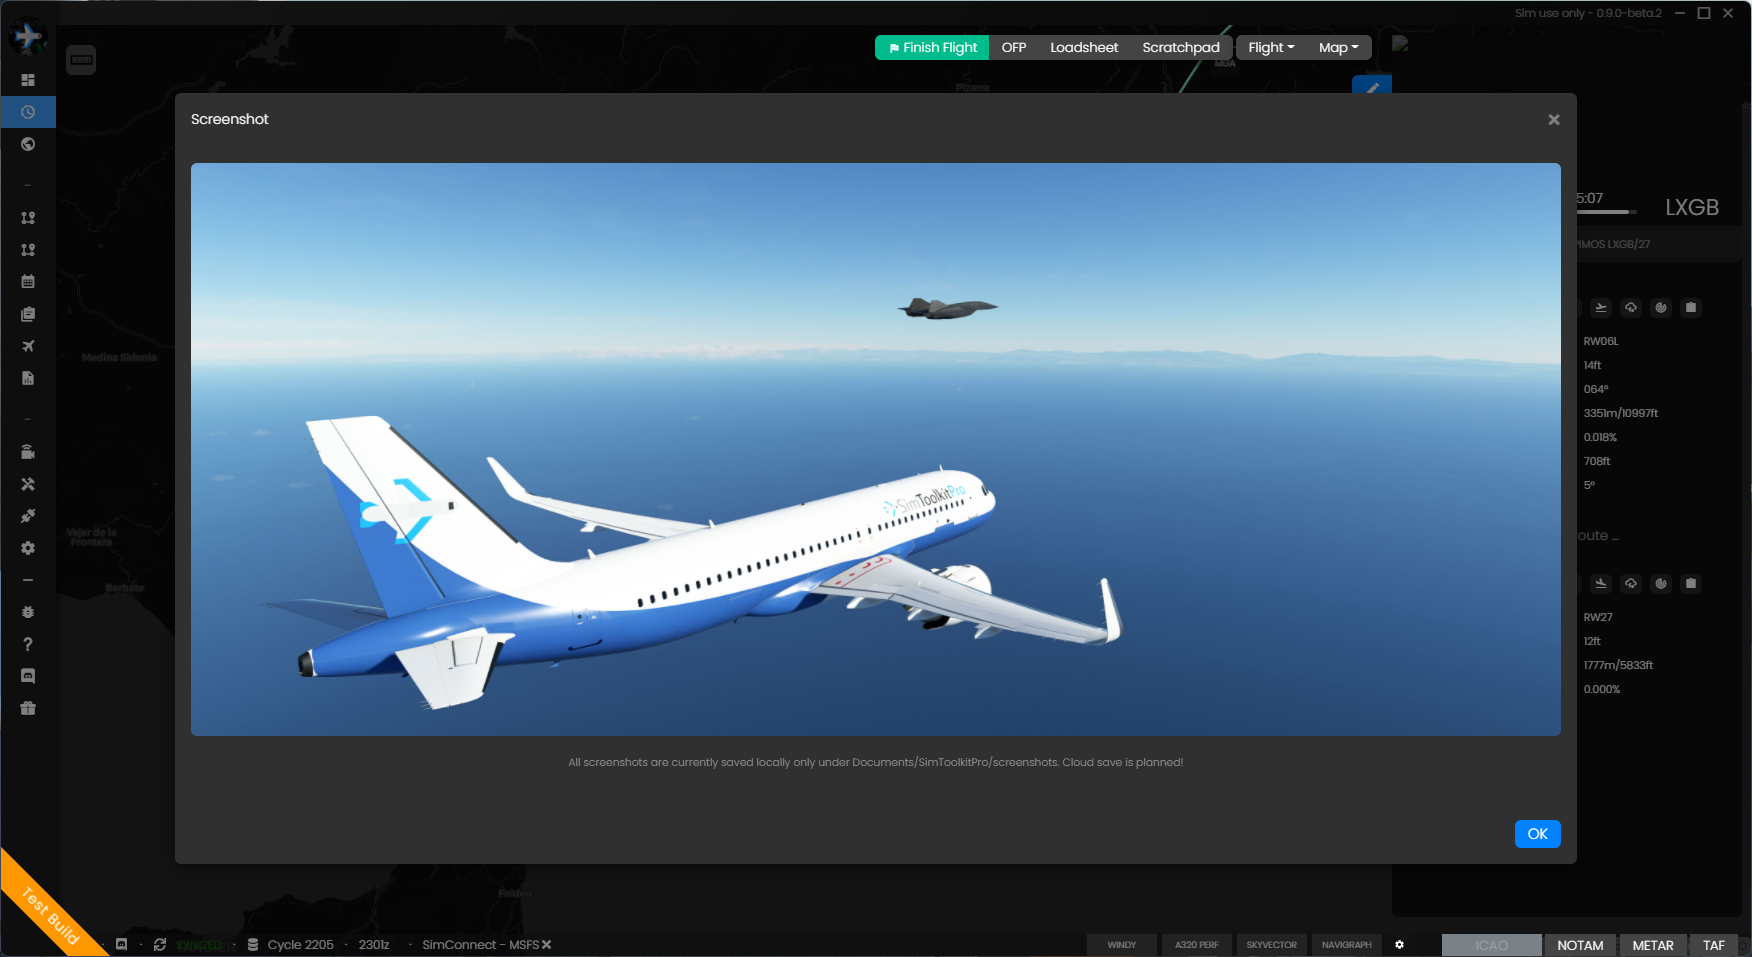Open the video camera icon in sidebar
Screen dimensions: 1752x957
[x=28, y=452]
